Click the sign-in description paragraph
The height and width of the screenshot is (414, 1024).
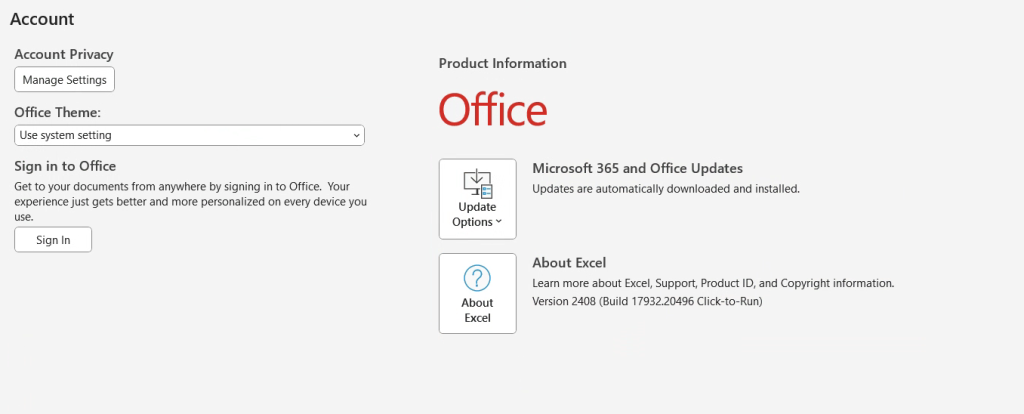click(x=190, y=201)
